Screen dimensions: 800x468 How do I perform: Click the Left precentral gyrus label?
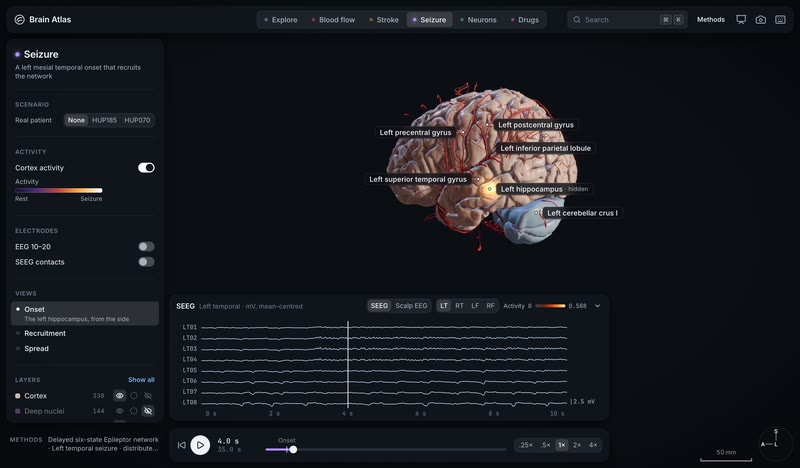tap(415, 132)
